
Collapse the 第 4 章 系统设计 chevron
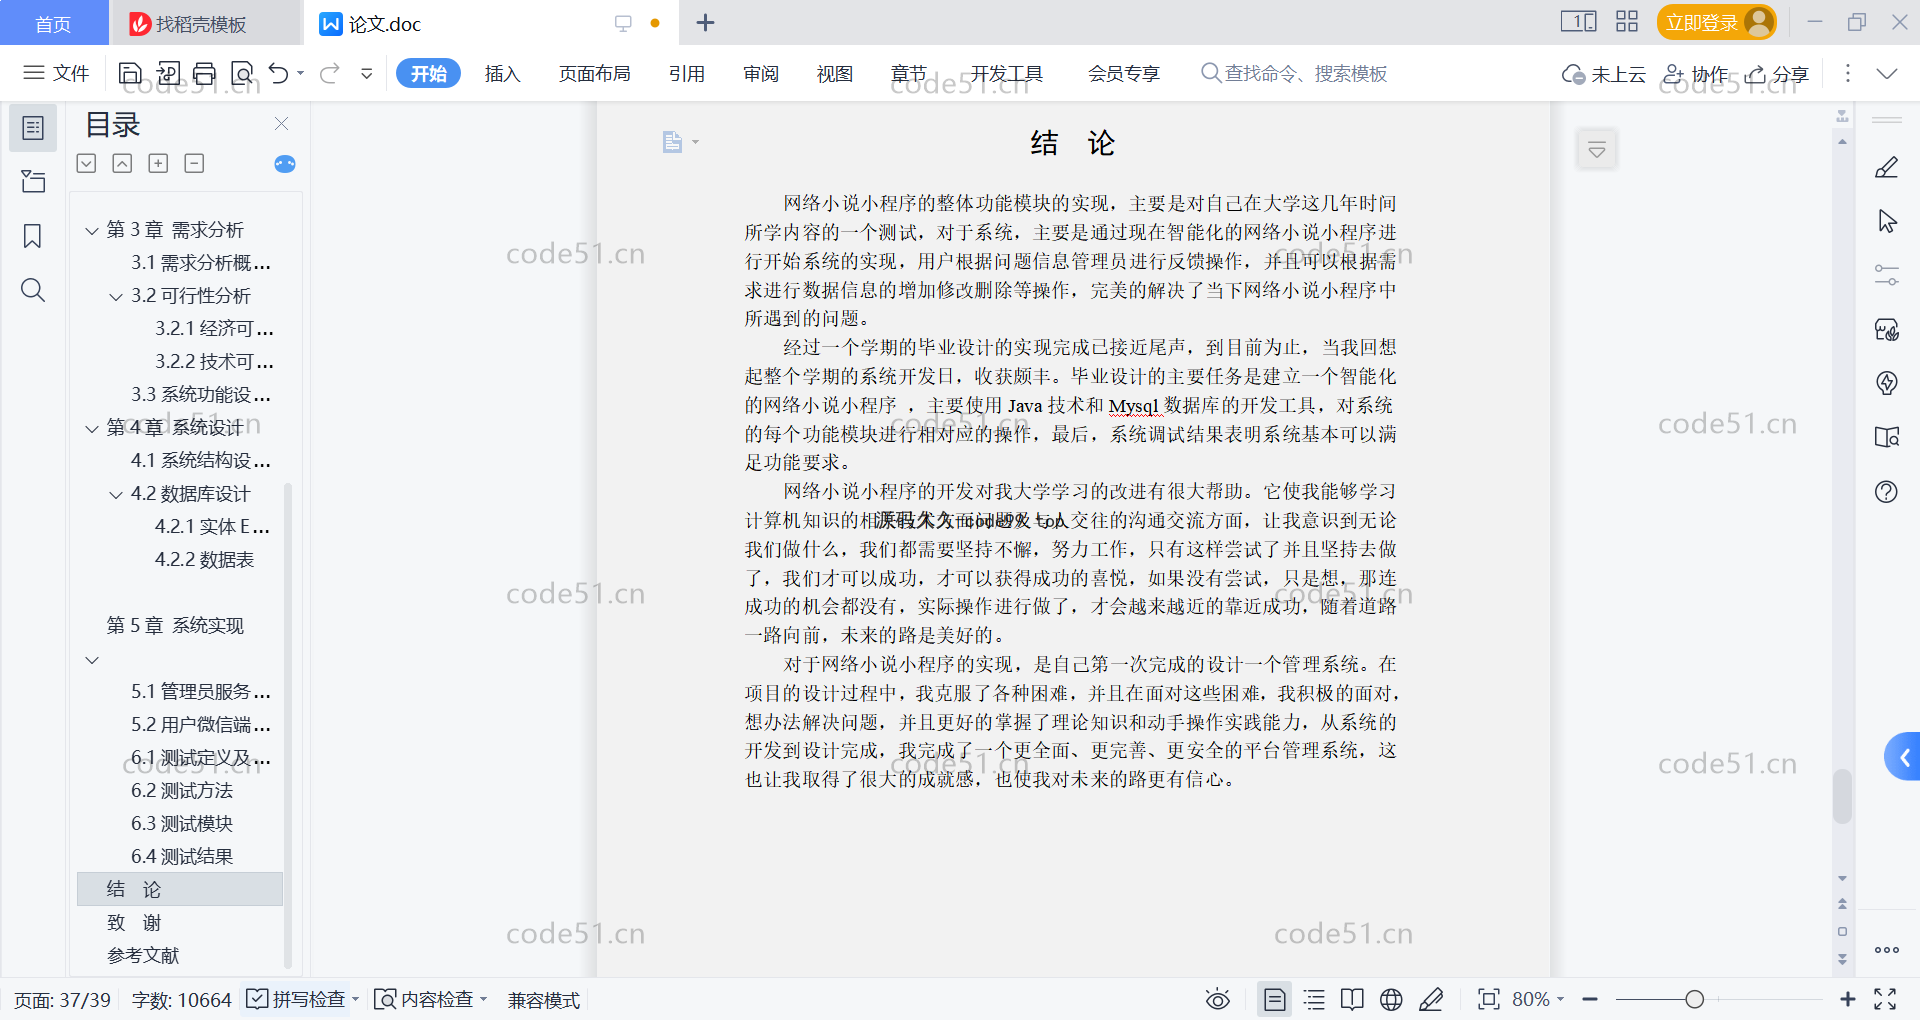pos(92,428)
